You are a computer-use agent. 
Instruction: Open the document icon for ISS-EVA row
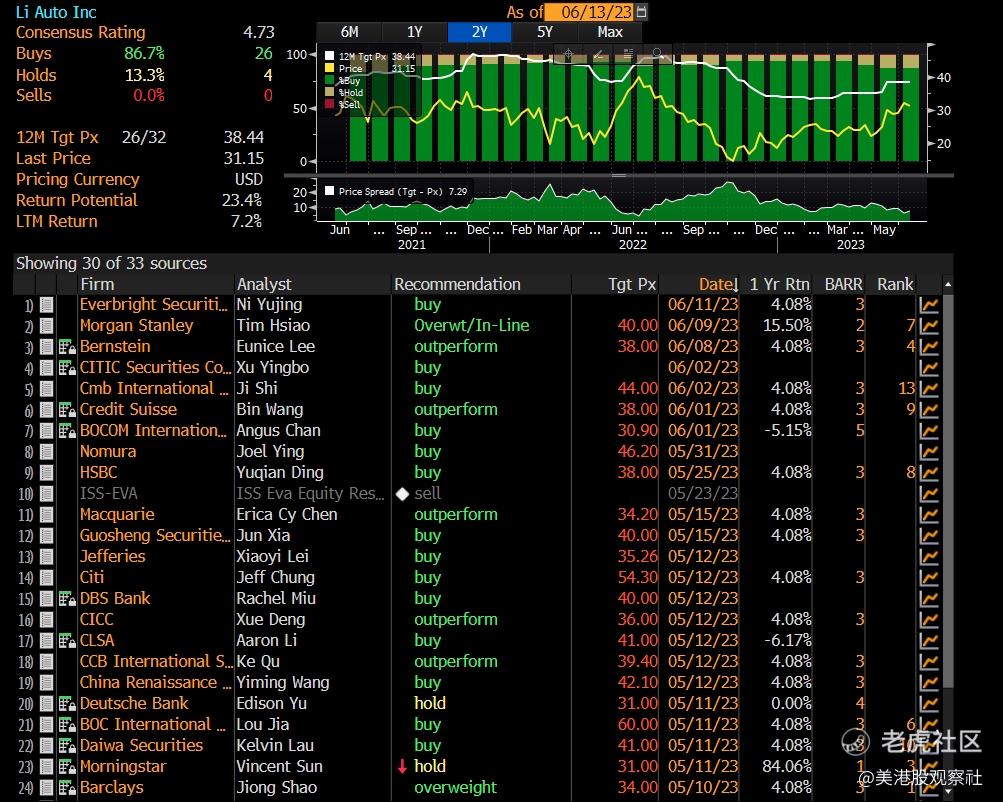pyautogui.click(x=46, y=494)
